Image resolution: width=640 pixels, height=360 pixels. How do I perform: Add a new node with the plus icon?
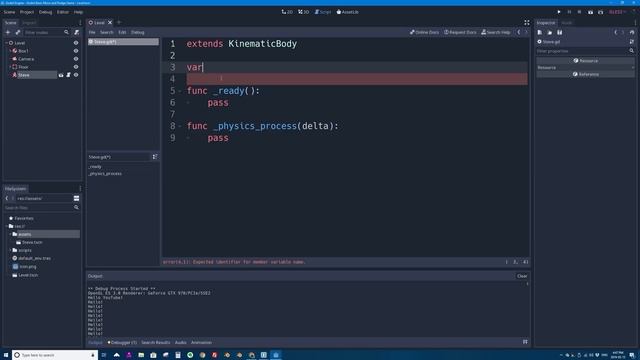point(8,32)
